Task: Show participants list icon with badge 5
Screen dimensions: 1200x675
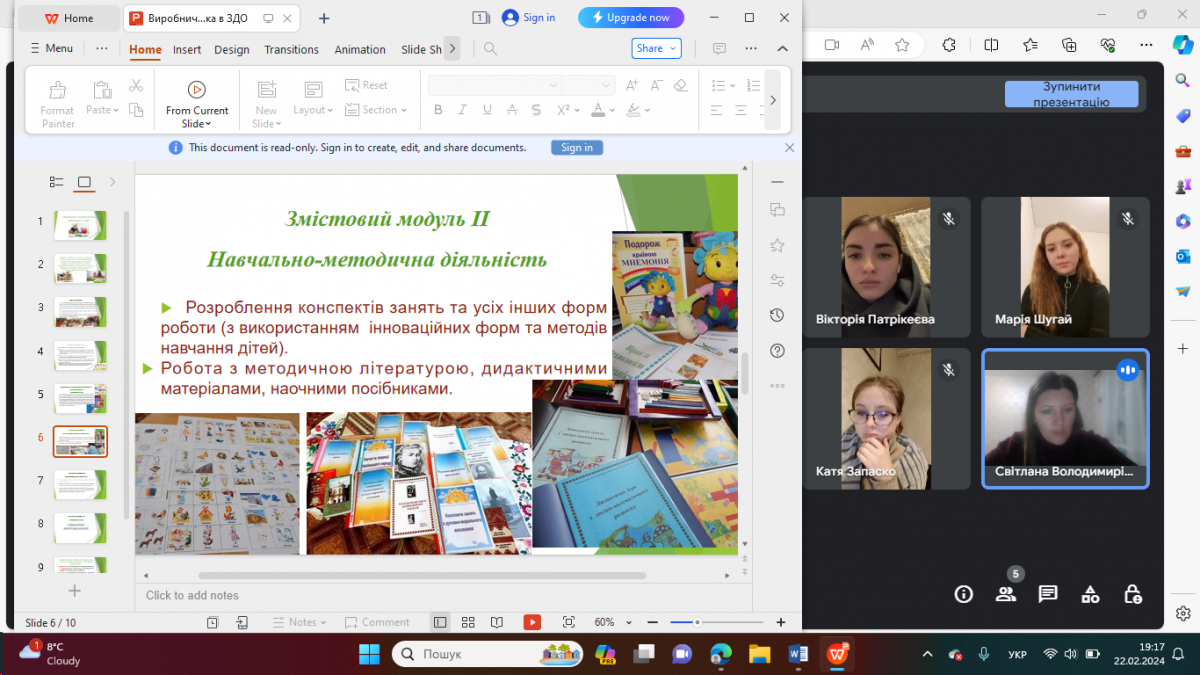Action: point(1006,594)
